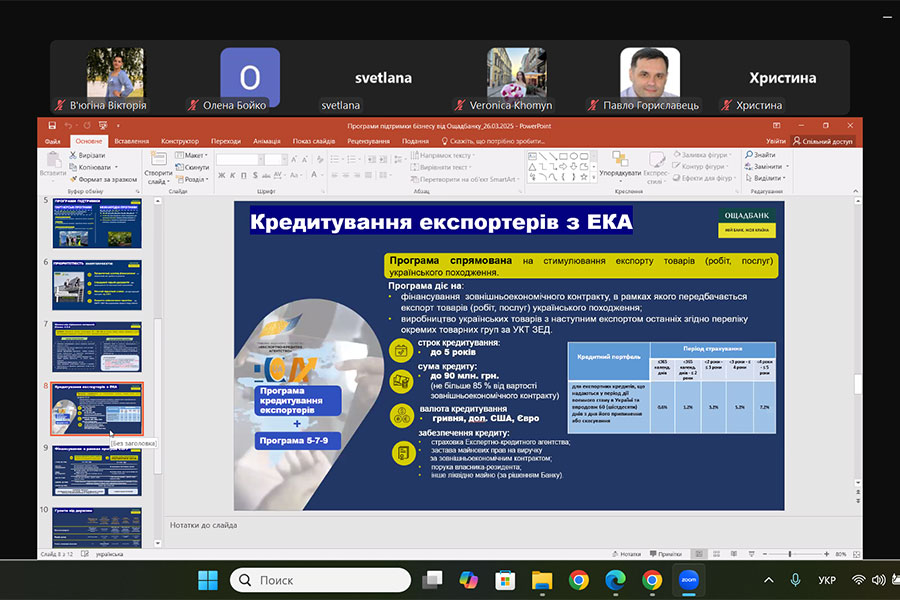Screen dimensions: 900x600
Task: Open Zoom app from the taskbar
Action: [x=689, y=580]
